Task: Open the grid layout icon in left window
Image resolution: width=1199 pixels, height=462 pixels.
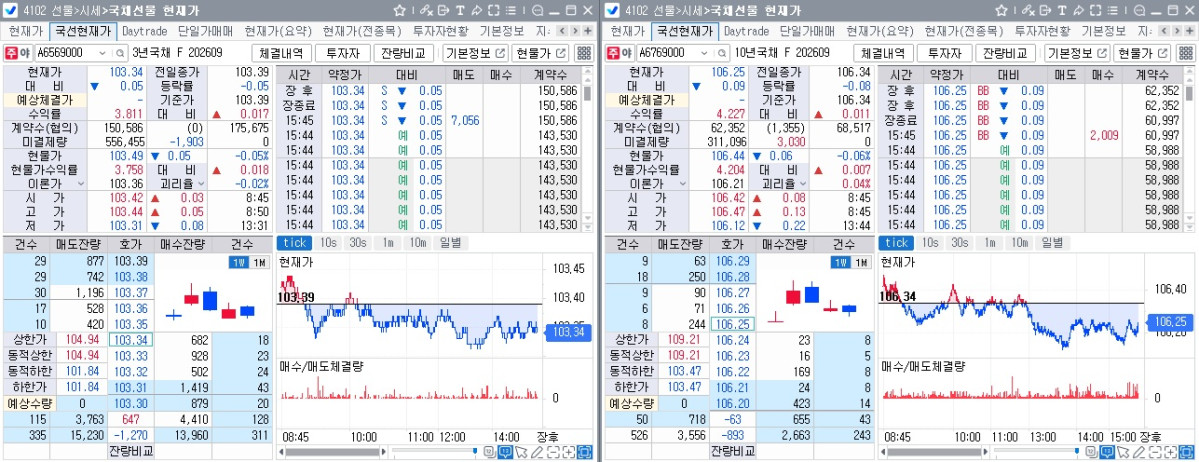Action: [584, 53]
